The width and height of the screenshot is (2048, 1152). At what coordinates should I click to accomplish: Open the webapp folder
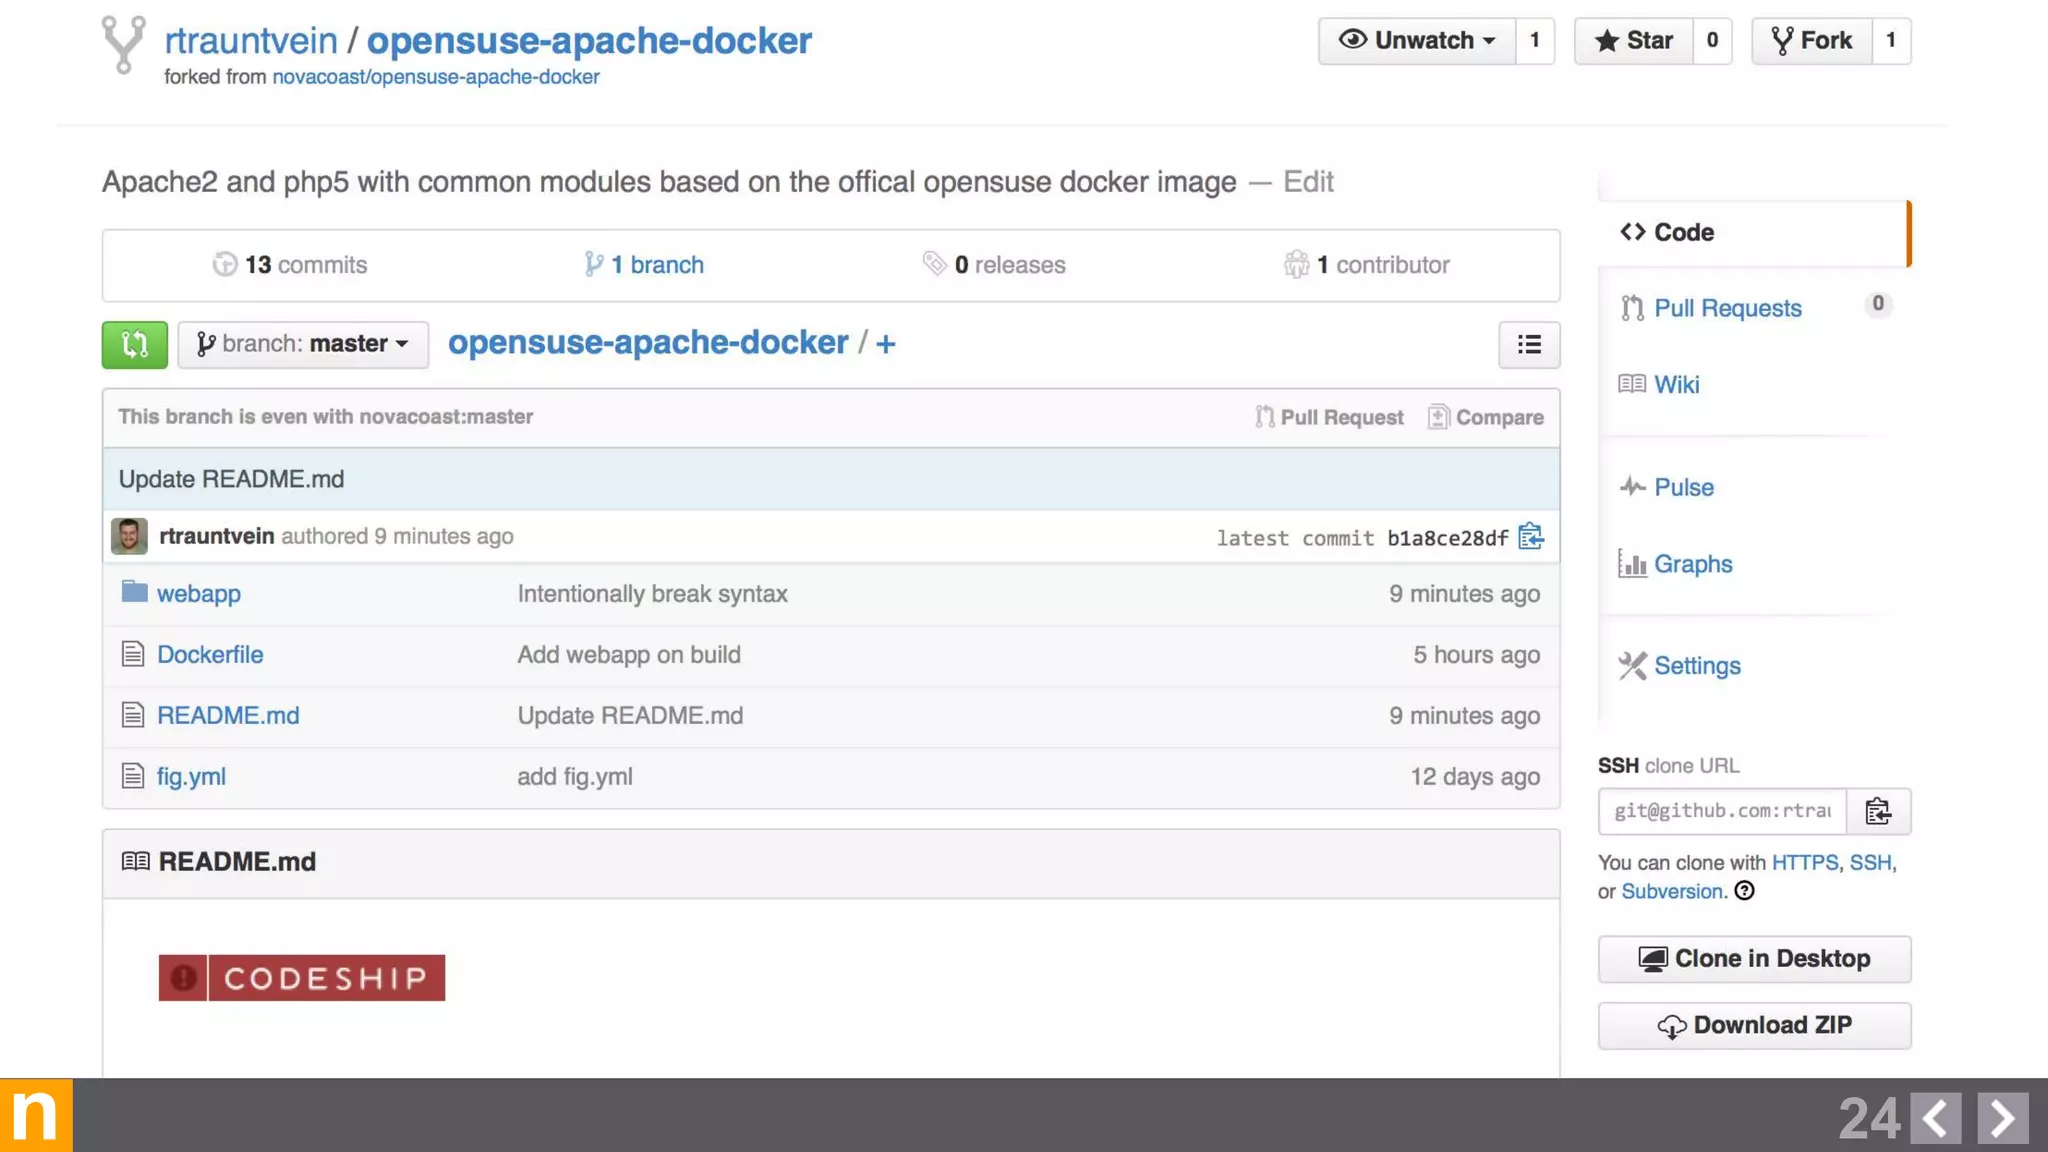(198, 594)
